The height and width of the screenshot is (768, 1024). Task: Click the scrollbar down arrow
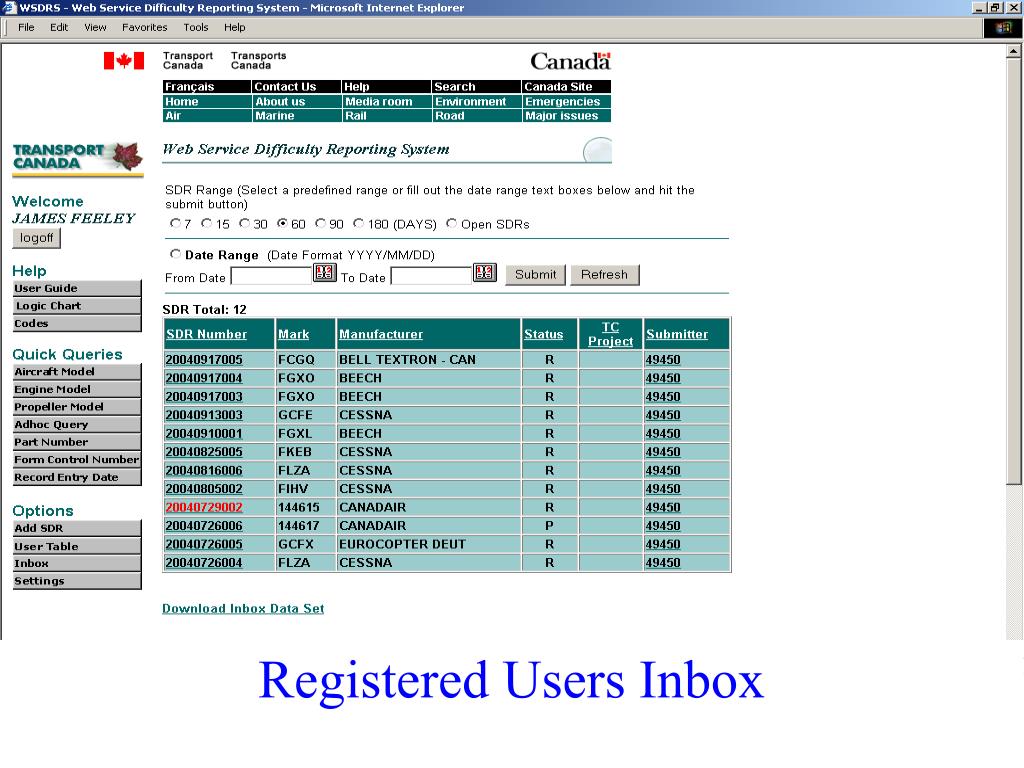[1014, 632]
